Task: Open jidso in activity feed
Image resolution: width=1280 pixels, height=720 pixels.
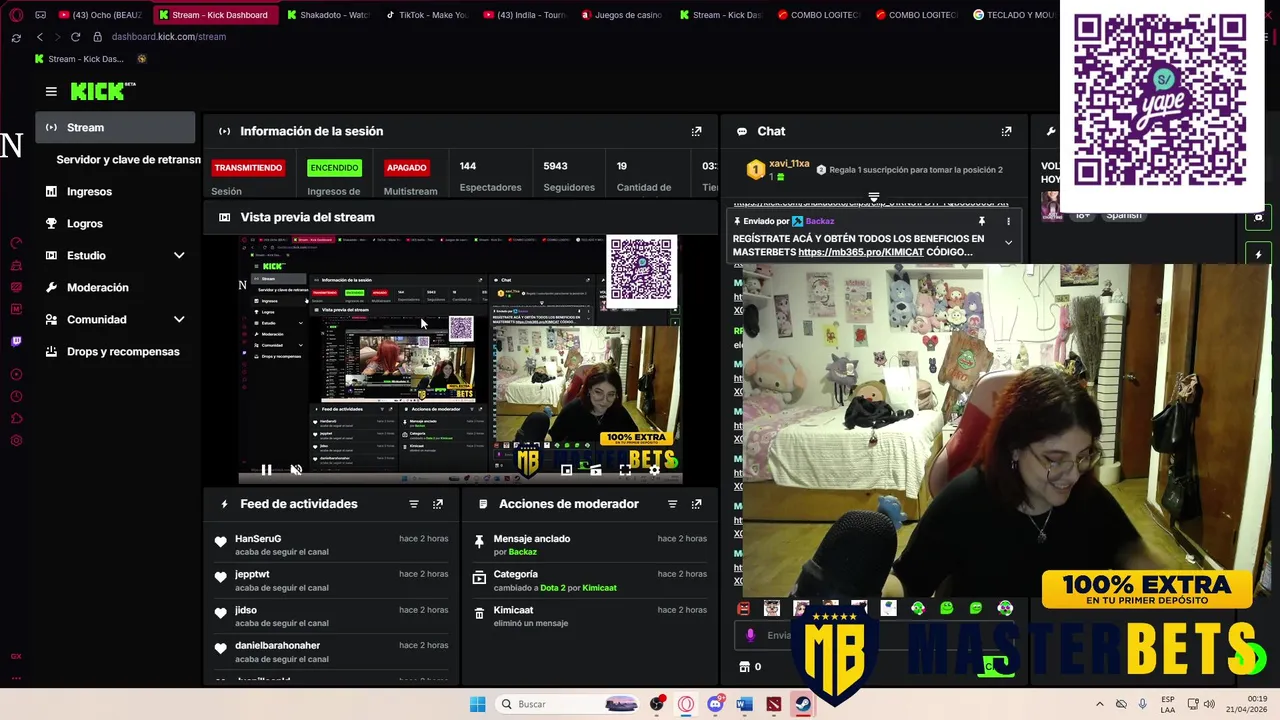Action: tap(246, 610)
